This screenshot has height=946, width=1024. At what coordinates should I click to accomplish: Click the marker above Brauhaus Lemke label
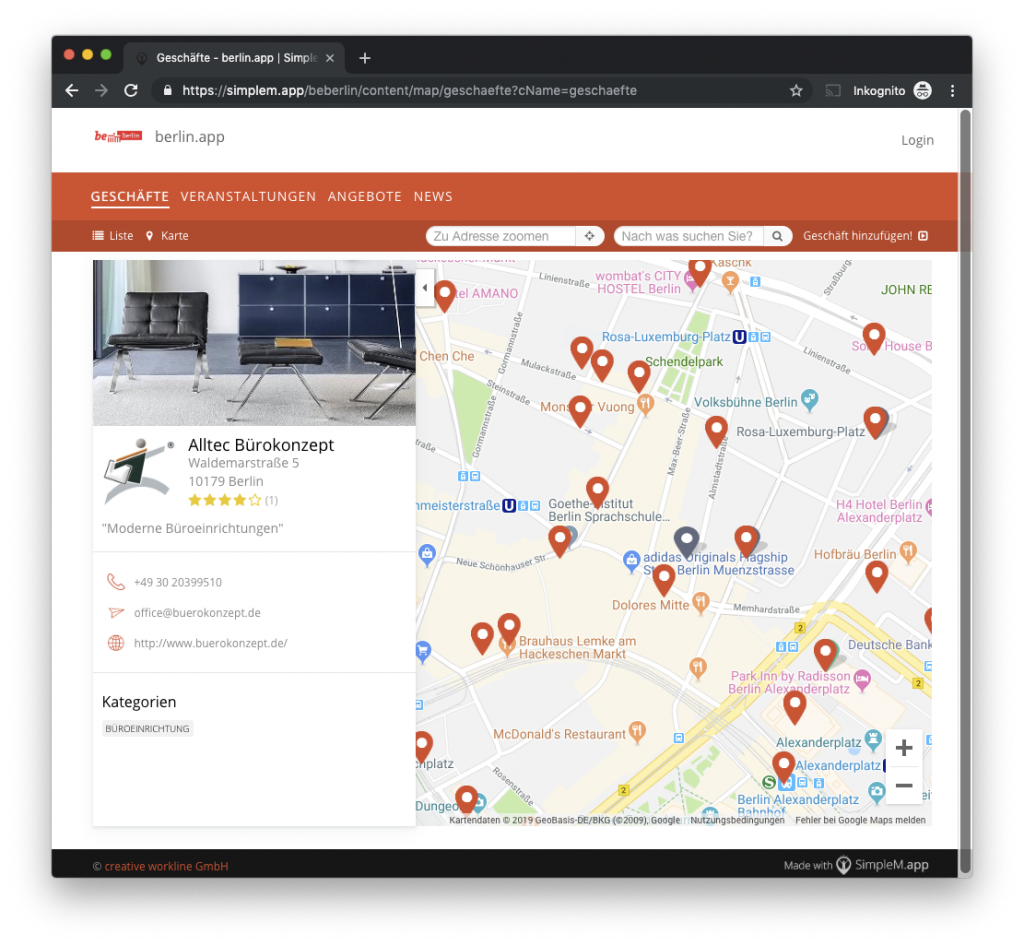(x=509, y=629)
